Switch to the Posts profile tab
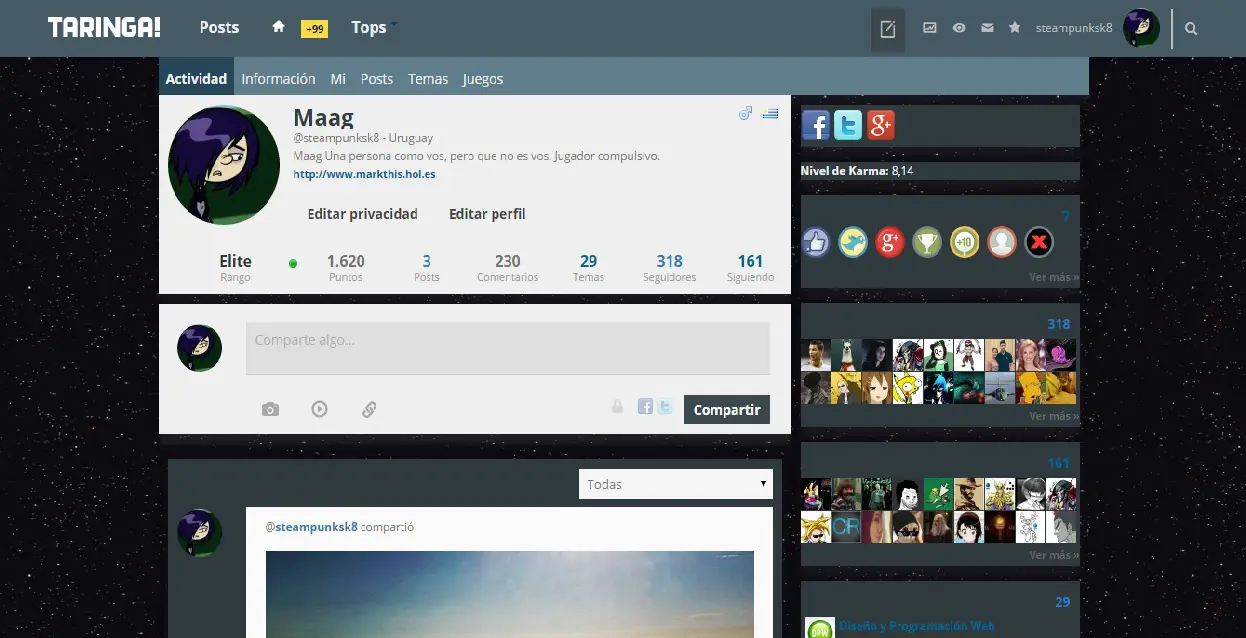 [x=377, y=78]
